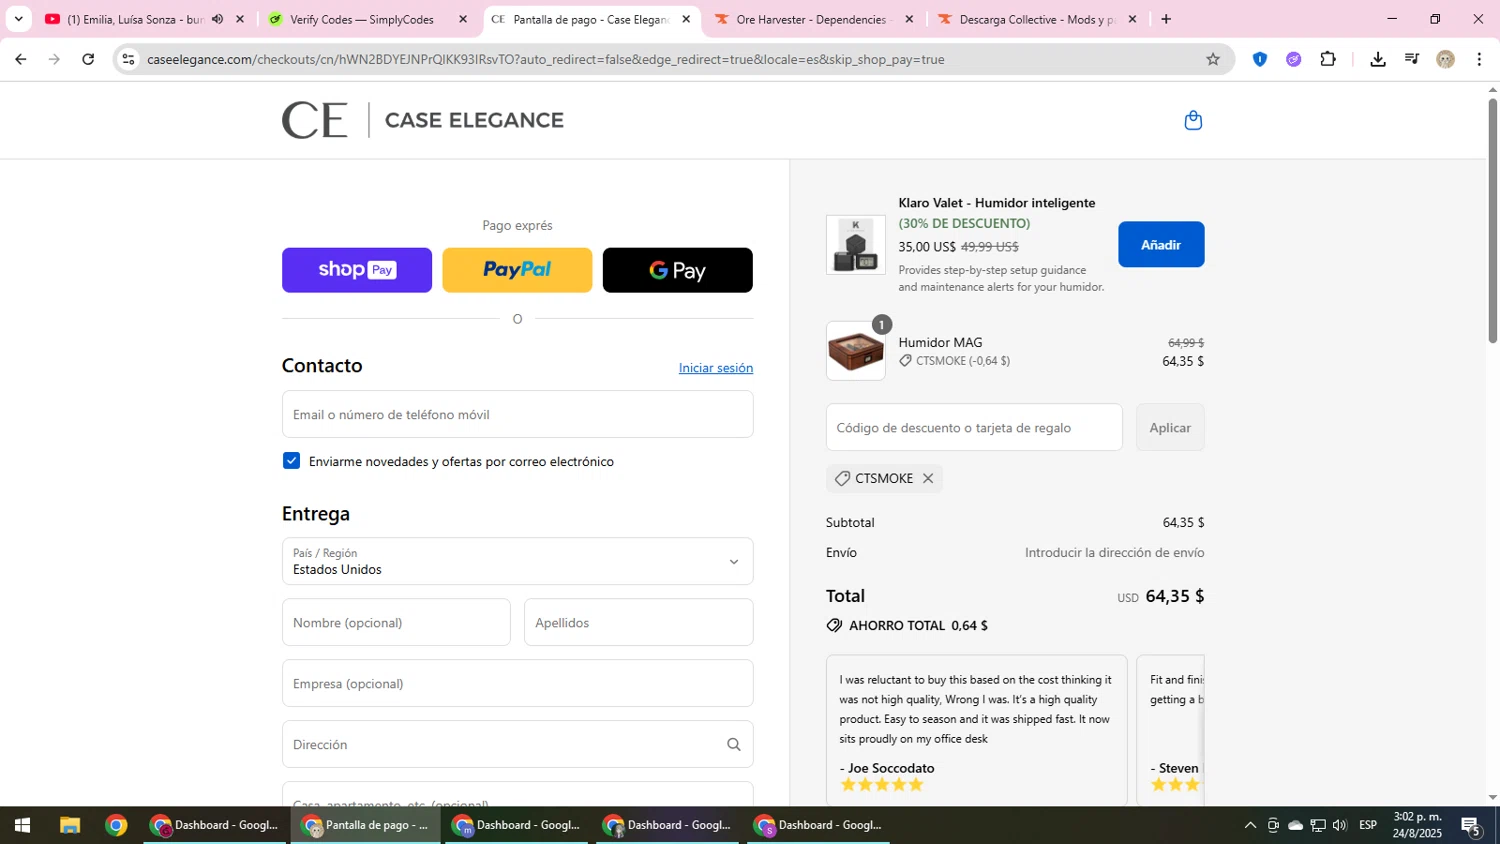This screenshot has width=1500, height=844.
Task: Open a new browser tab
Action: pos(1165,19)
